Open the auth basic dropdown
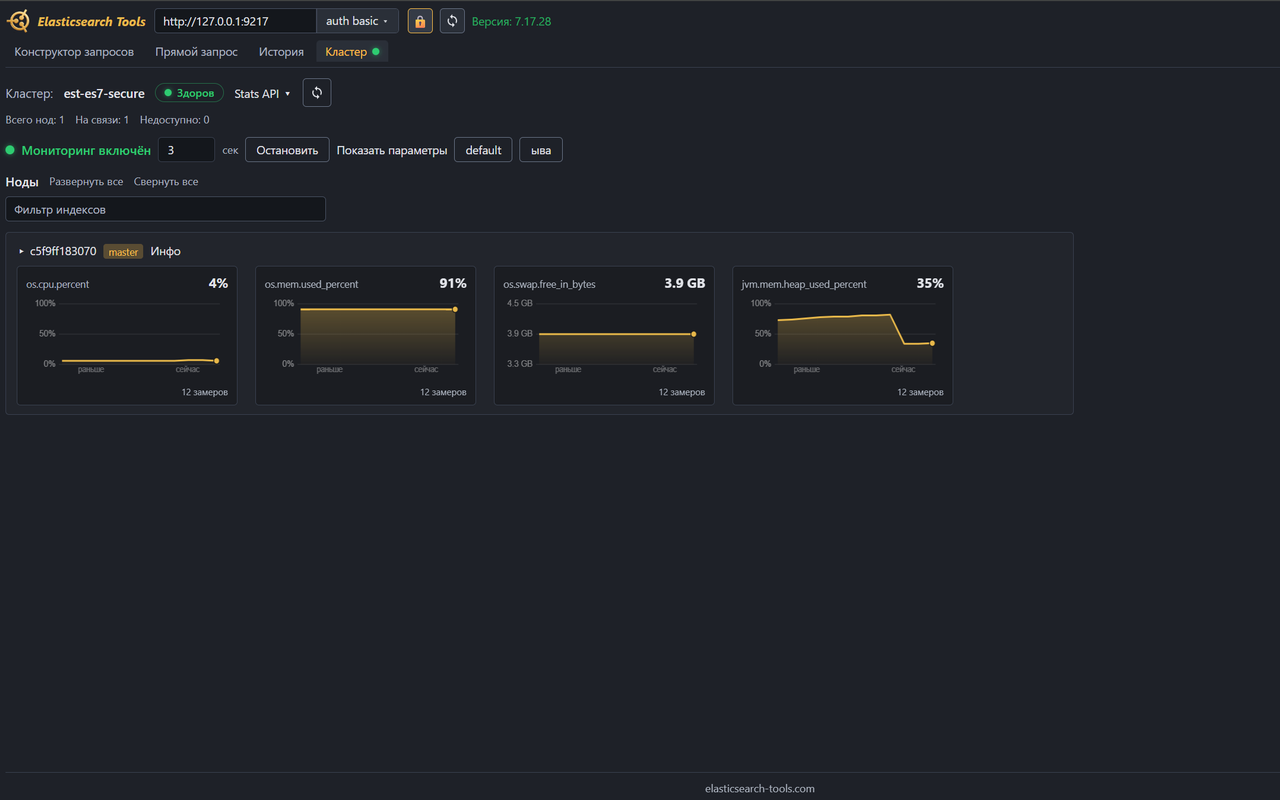 pyautogui.click(x=357, y=21)
